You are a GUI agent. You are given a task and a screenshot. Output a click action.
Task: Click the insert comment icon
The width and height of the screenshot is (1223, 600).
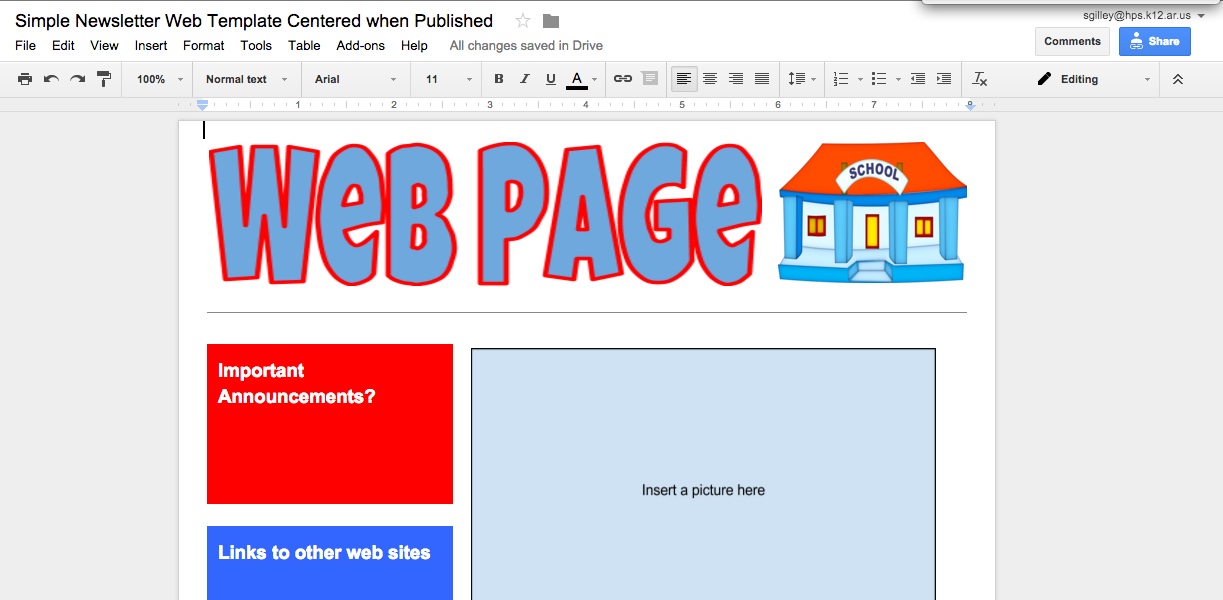pyautogui.click(x=650, y=79)
